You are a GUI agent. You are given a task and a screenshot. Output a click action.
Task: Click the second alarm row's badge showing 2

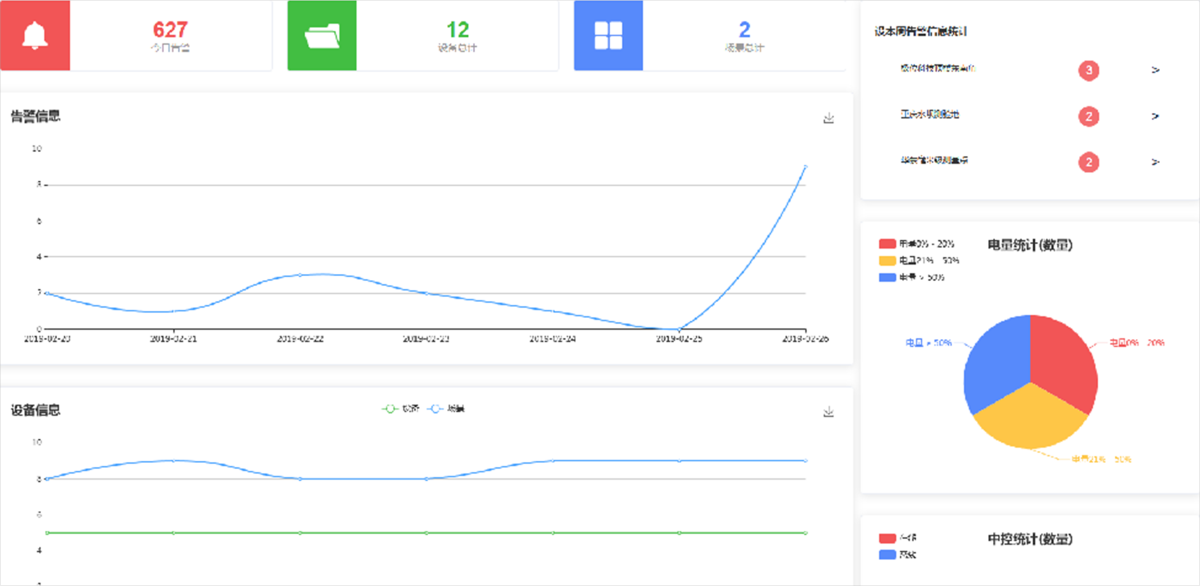1089,116
